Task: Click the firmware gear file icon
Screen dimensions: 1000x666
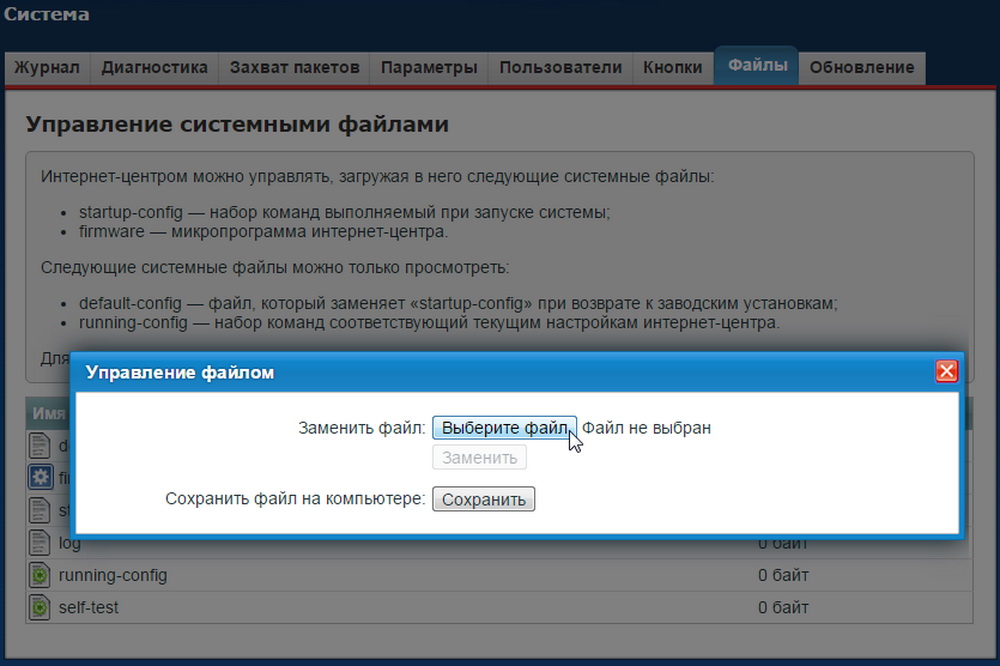Action: pos(38,477)
